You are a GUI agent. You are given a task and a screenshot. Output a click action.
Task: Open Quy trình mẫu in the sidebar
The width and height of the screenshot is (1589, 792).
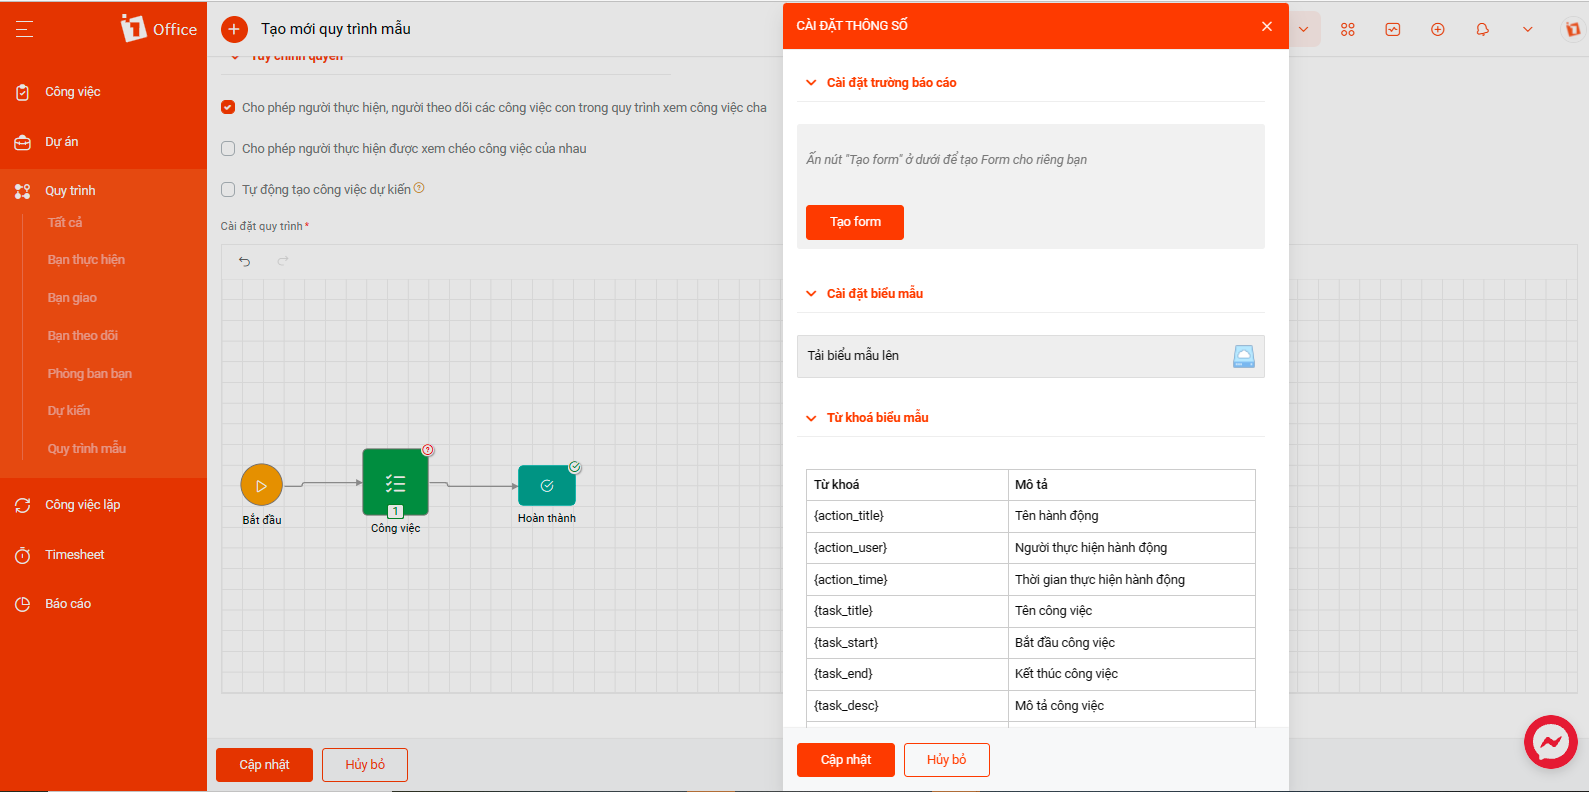pyautogui.click(x=87, y=448)
